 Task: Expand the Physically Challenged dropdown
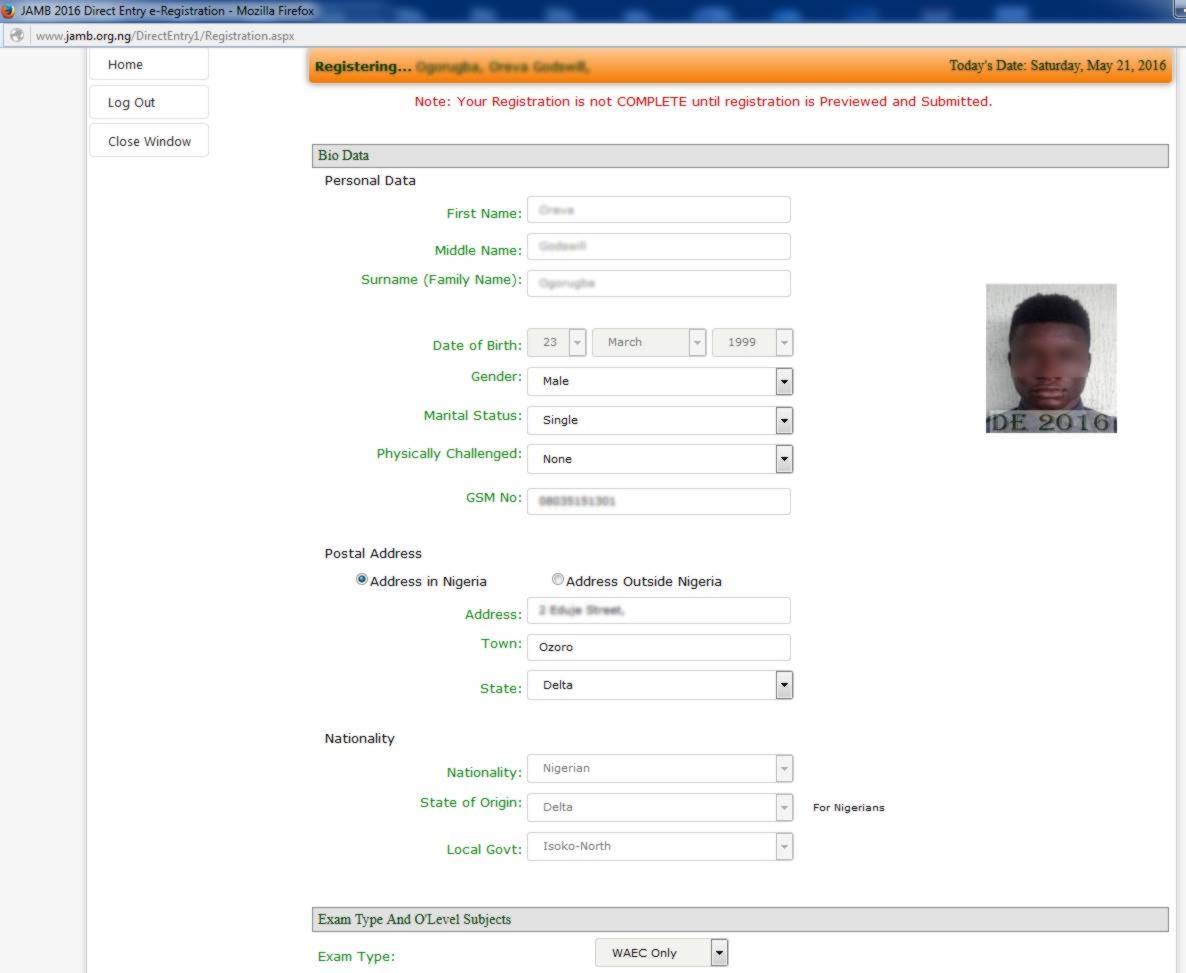point(785,458)
